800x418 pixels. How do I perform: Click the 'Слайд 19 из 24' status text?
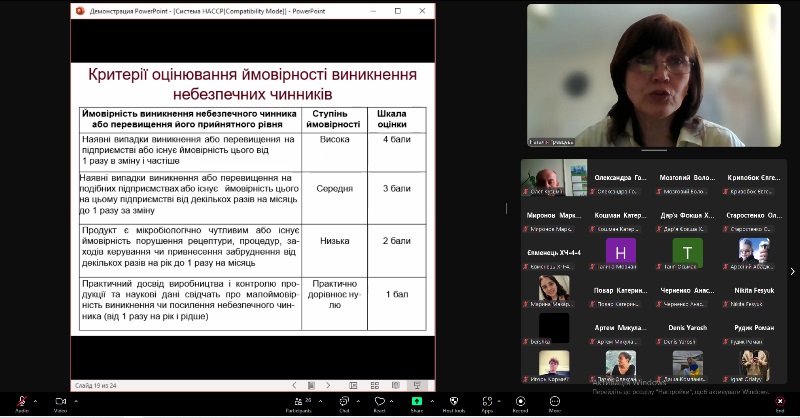click(96, 385)
